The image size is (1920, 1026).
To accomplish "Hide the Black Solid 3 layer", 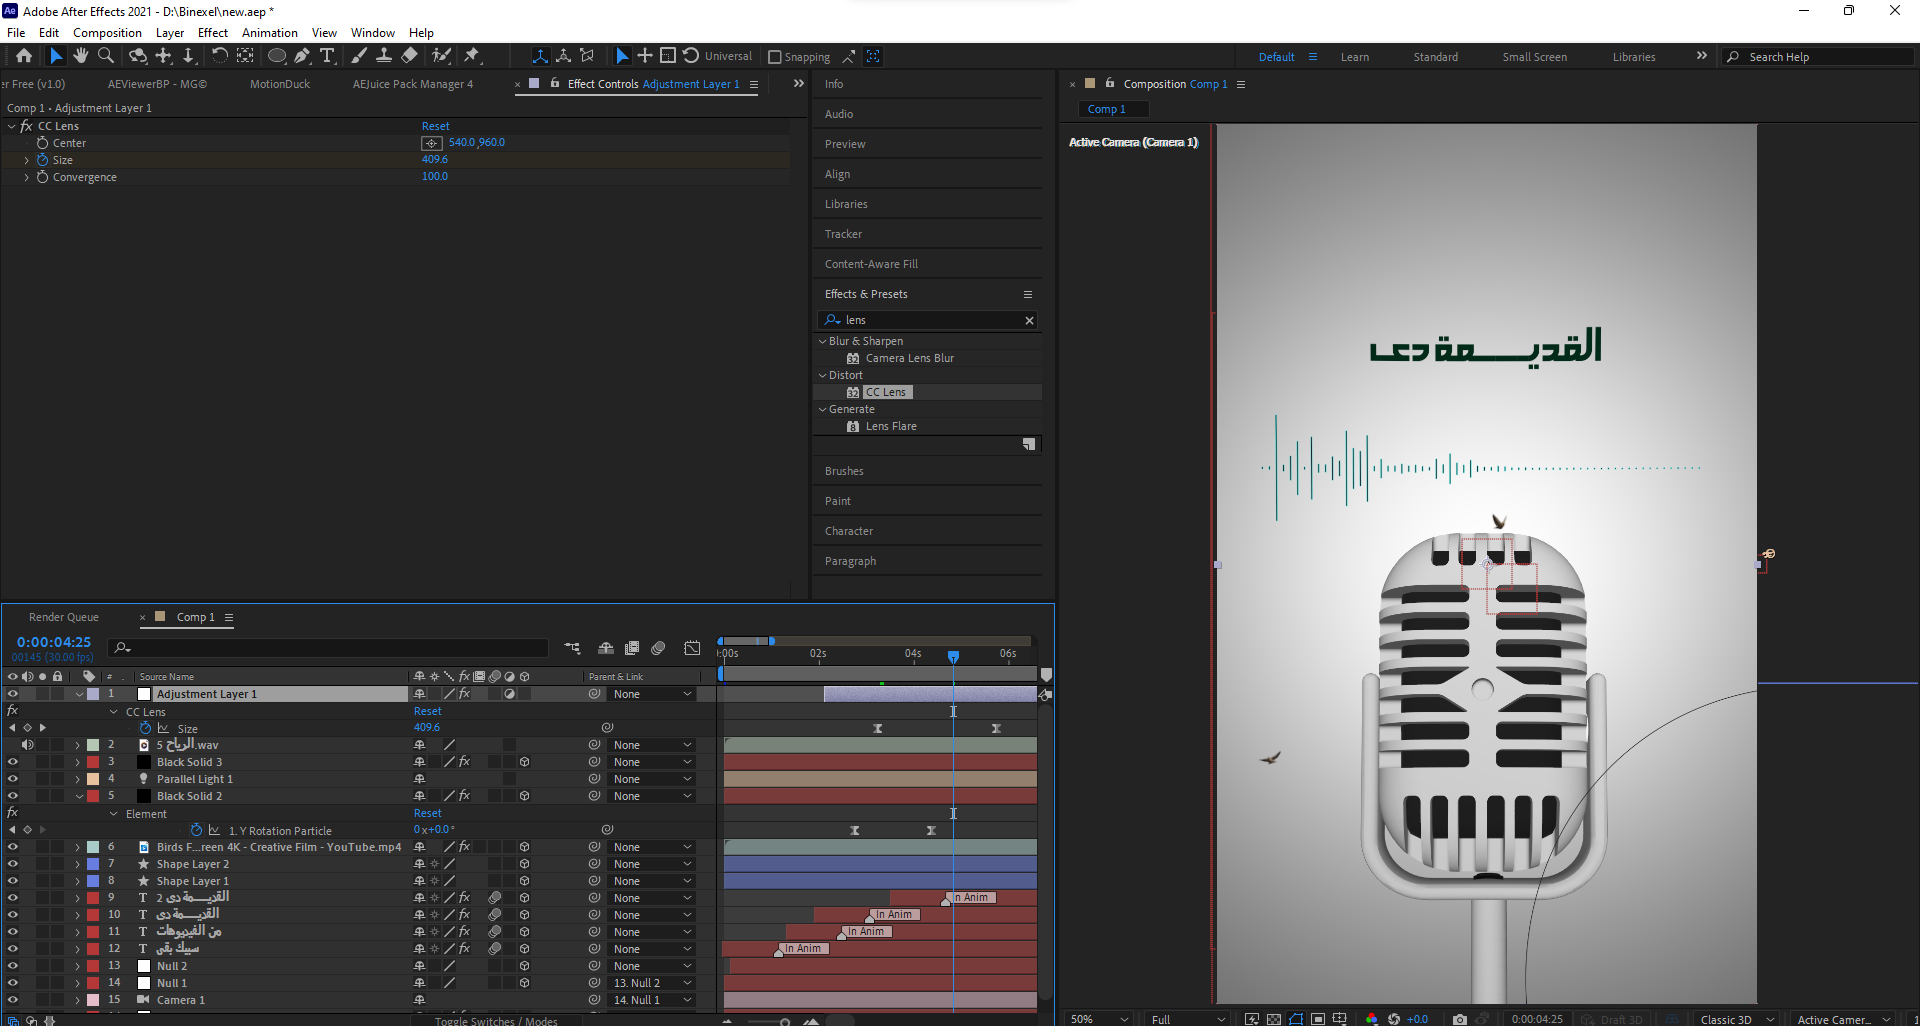I will click(13, 762).
